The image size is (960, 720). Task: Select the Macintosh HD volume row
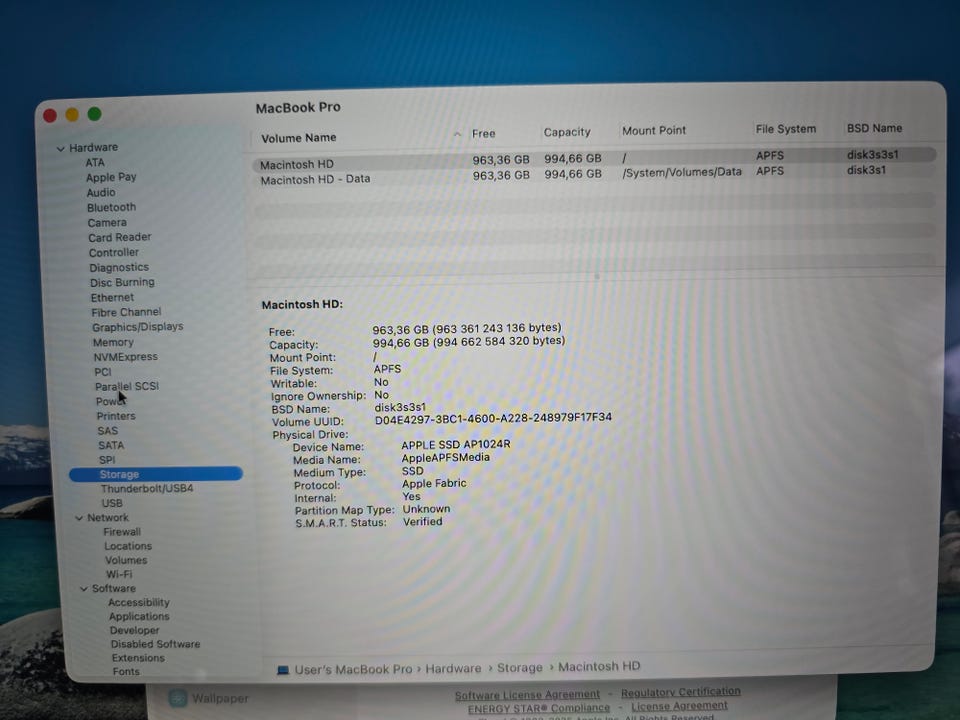point(594,159)
